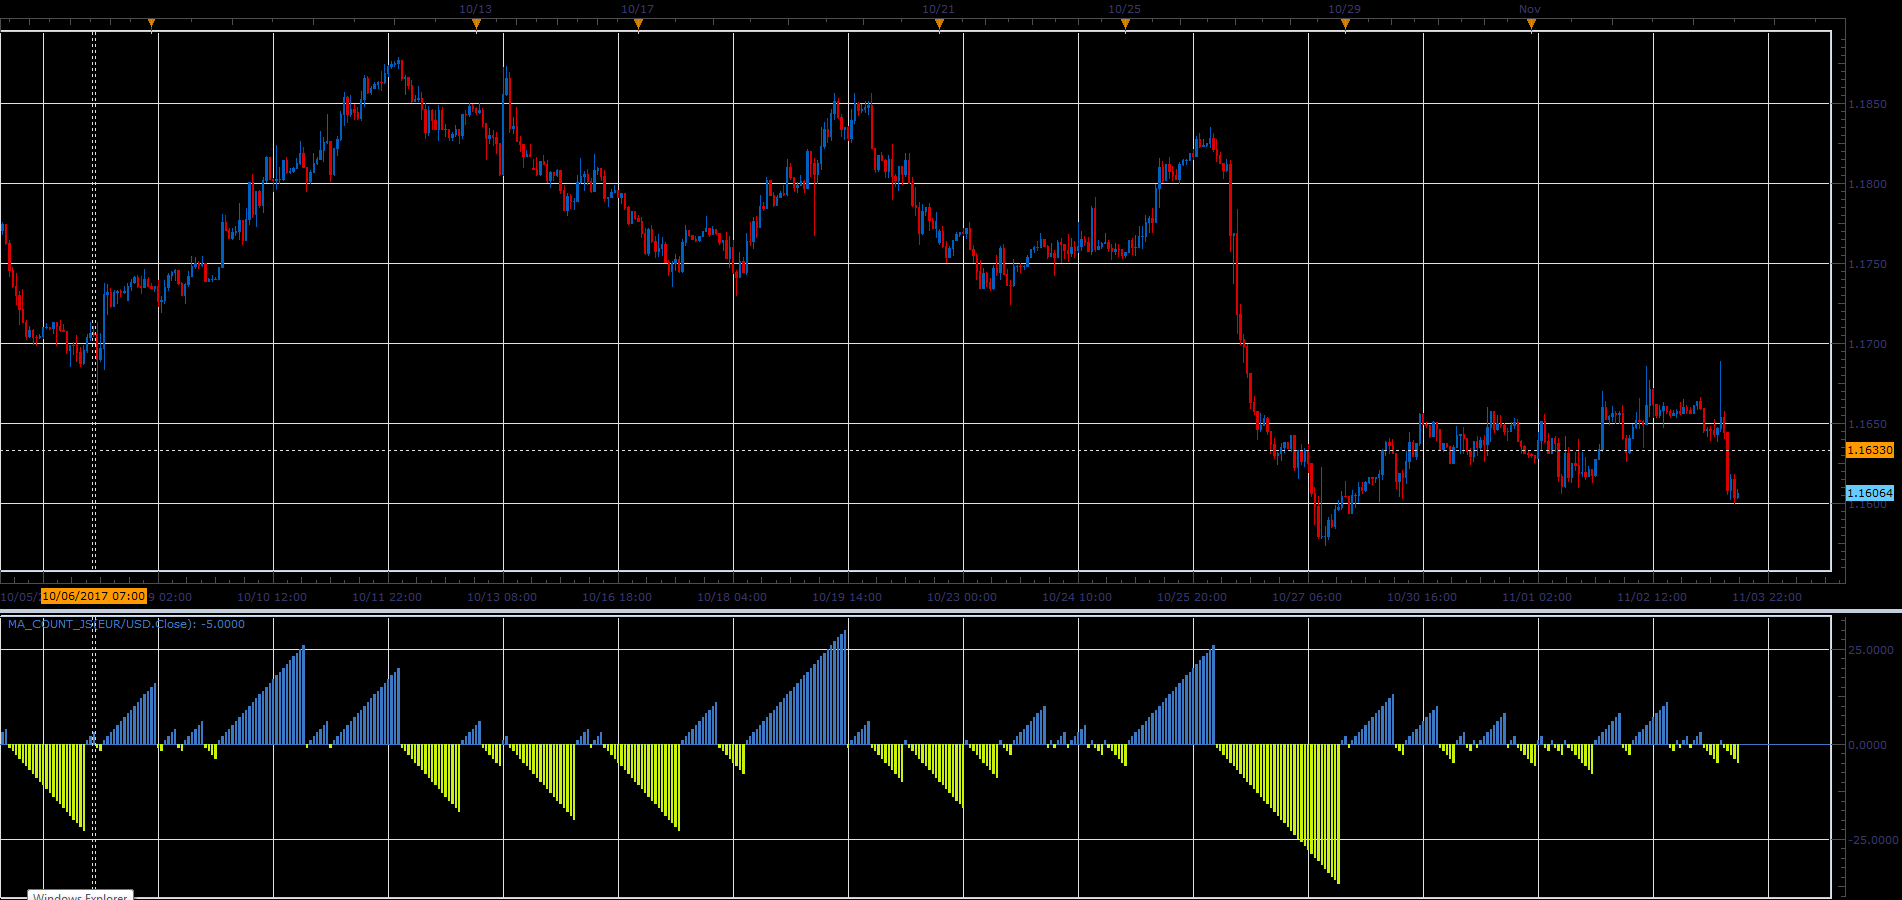Image resolution: width=1902 pixels, height=900 pixels.
Task: Click the highlighted cursor time 10/06/2017 07:00
Action: [94, 596]
